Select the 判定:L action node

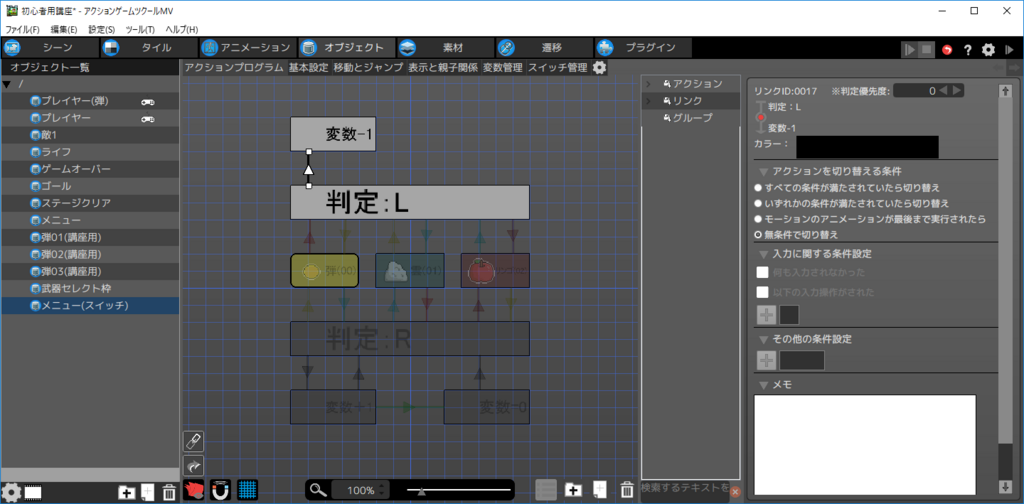click(x=410, y=202)
